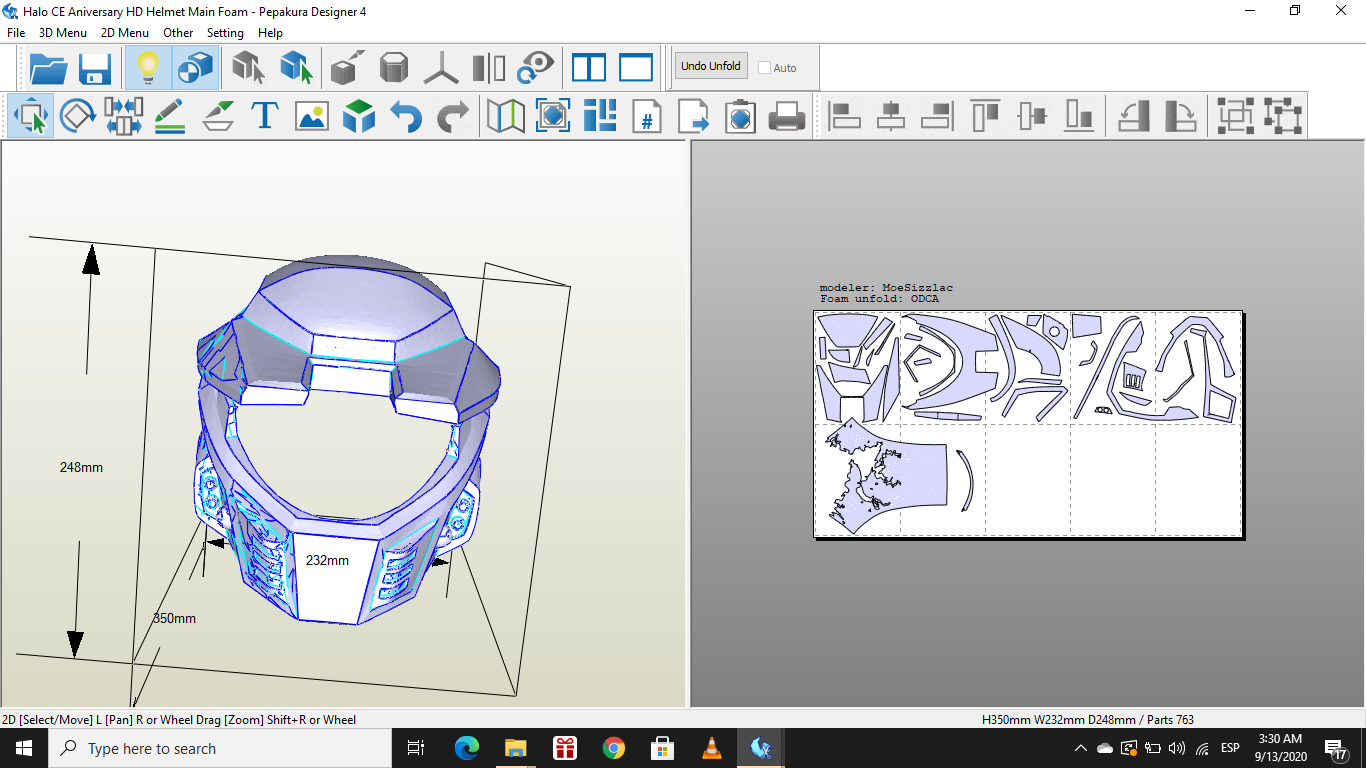Click the gray split panels icon
Image resolution: width=1366 pixels, height=768 pixels.
[x=489, y=68]
